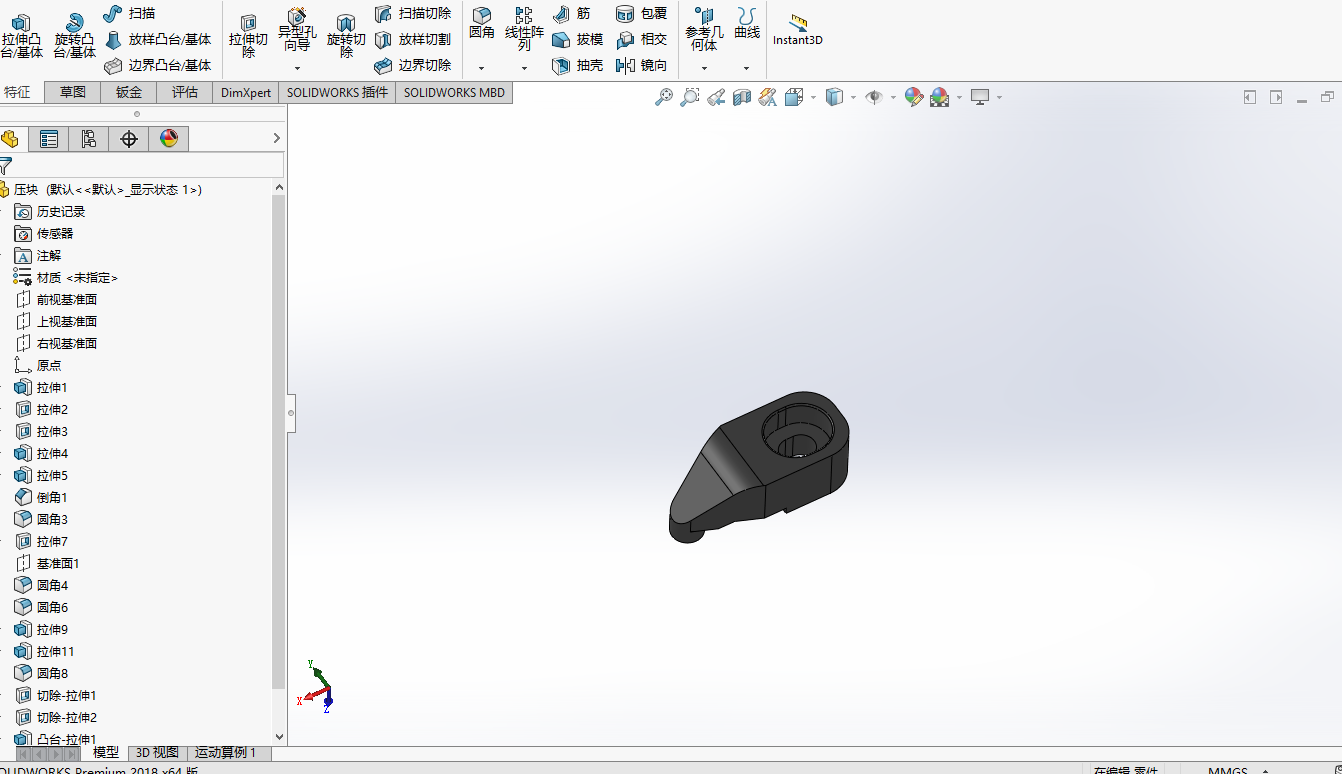The image size is (1342, 774).
Task: Select the 圆角 fillet tool
Action: pos(482,24)
